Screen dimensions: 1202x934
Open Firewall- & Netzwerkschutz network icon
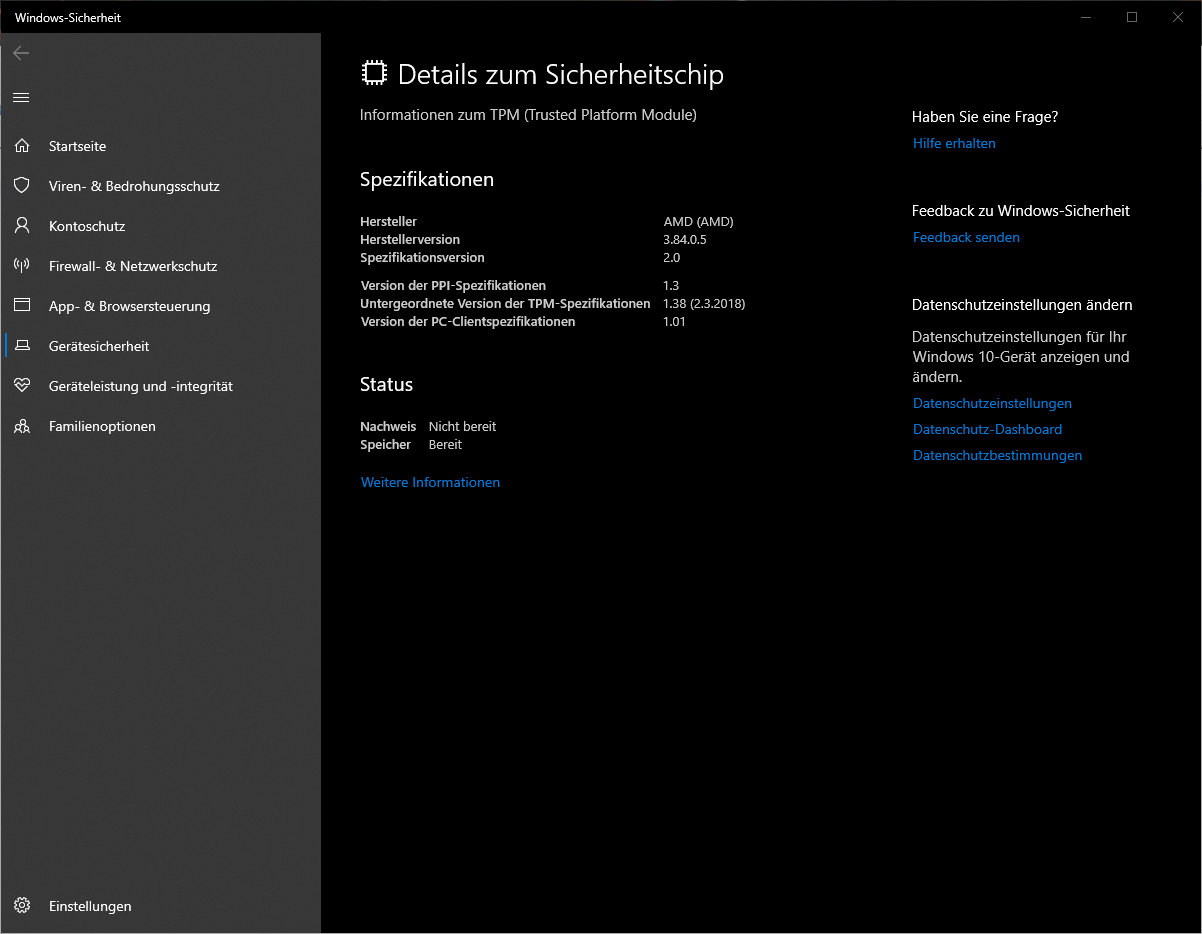pyautogui.click(x=22, y=266)
